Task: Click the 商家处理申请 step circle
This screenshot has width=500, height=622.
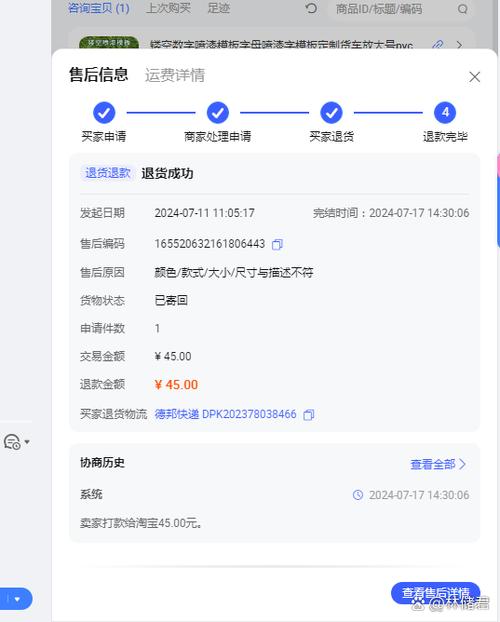Action: 218,113
